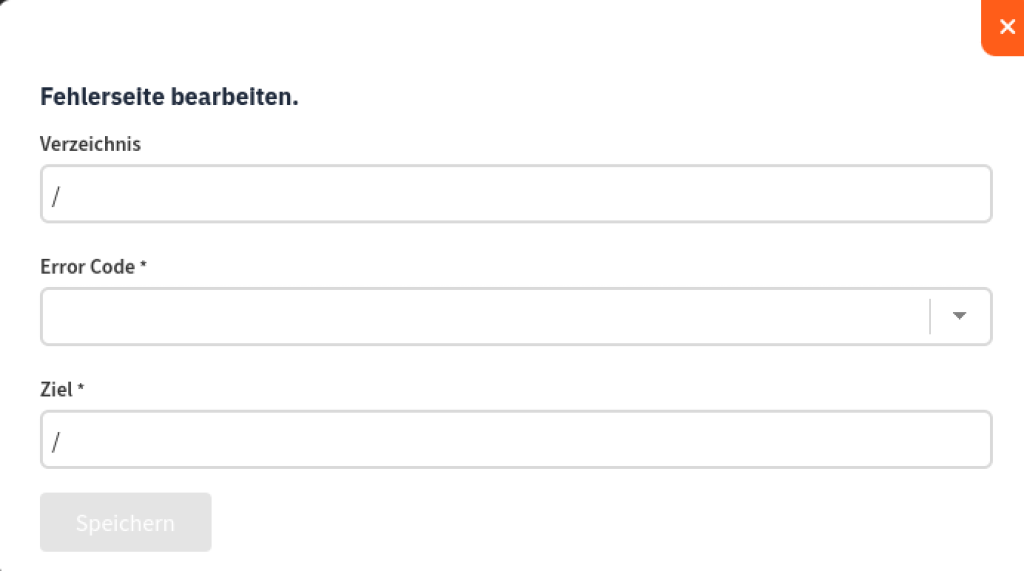Click the word Code in Error Code label
The width and height of the screenshot is (1024, 571).
[x=112, y=267]
